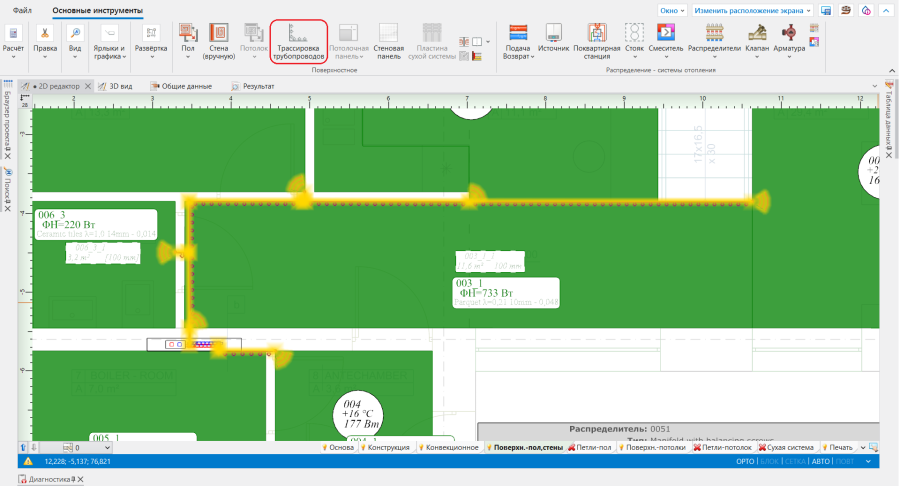Click the floor level up arrow
The height and width of the screenshot is (486, 900).
pos(23,448)
